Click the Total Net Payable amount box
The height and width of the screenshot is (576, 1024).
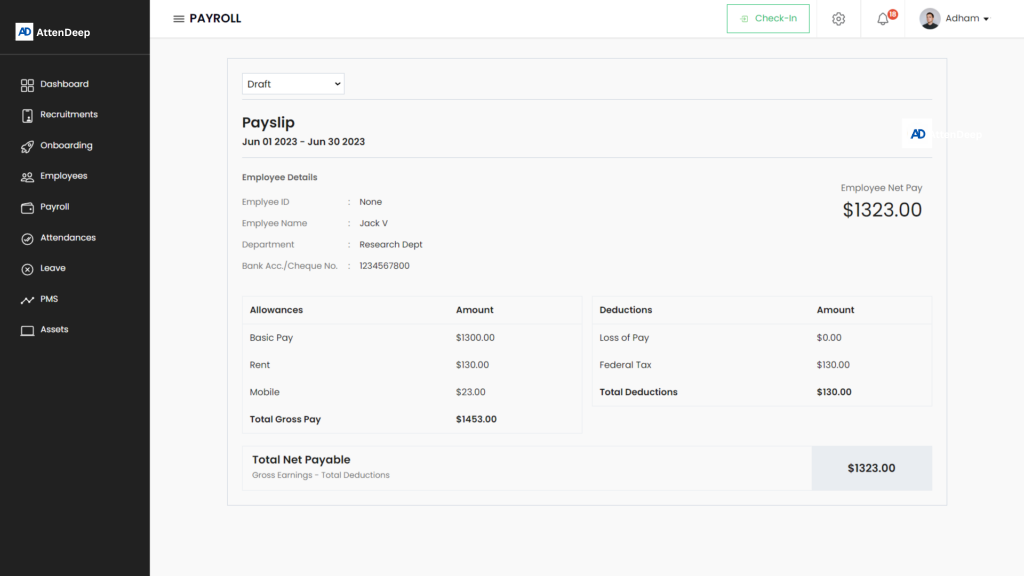(871, 468)
